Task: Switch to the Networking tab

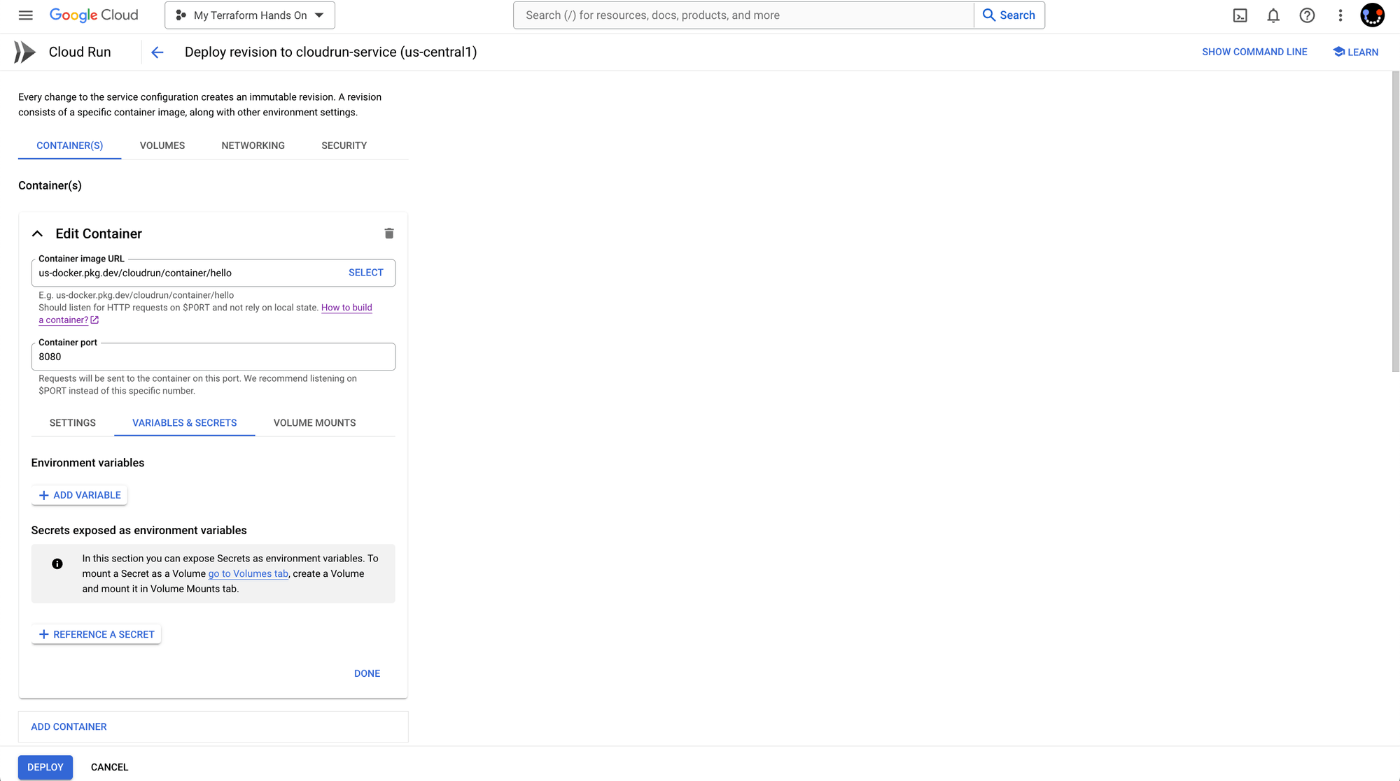Action: pyautogui.click(x=253, y=145)
